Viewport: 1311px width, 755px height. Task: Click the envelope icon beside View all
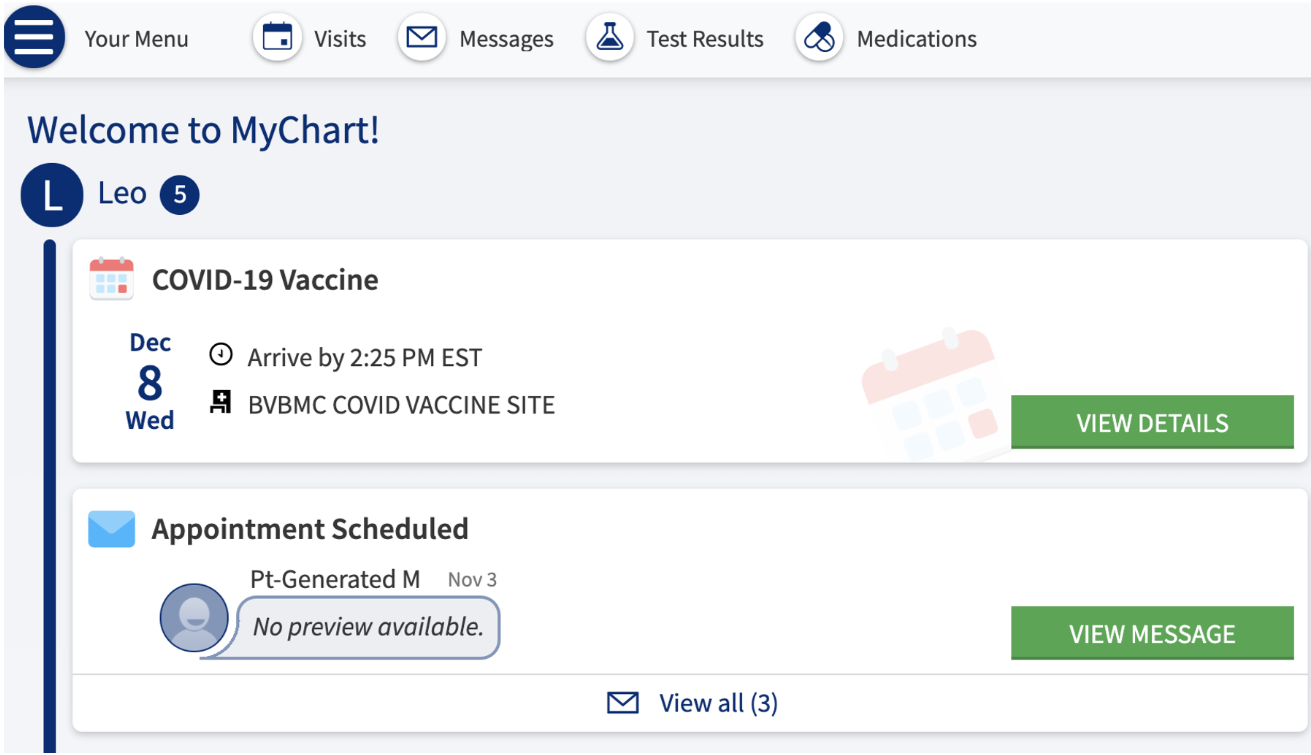click(x=623, y=704)
